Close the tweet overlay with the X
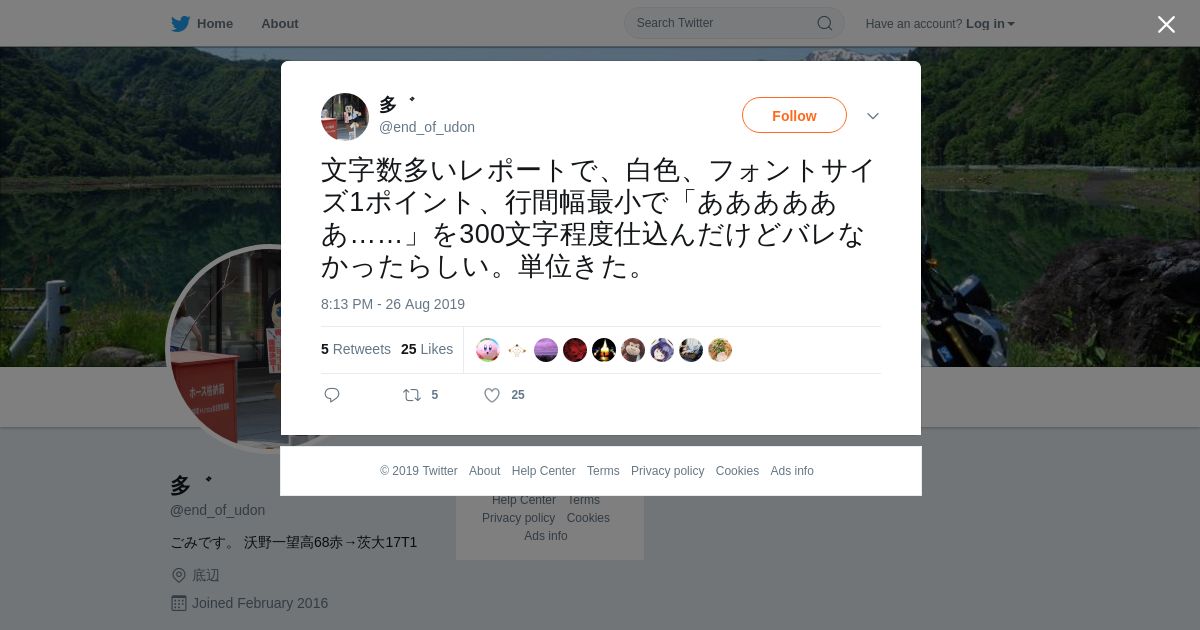 1166,24
